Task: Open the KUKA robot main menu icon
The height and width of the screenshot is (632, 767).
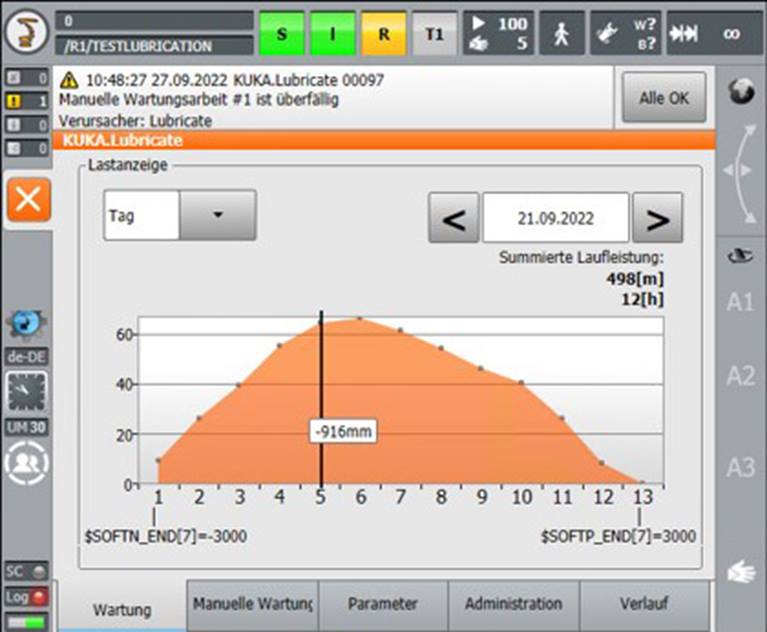Action: 26,32
